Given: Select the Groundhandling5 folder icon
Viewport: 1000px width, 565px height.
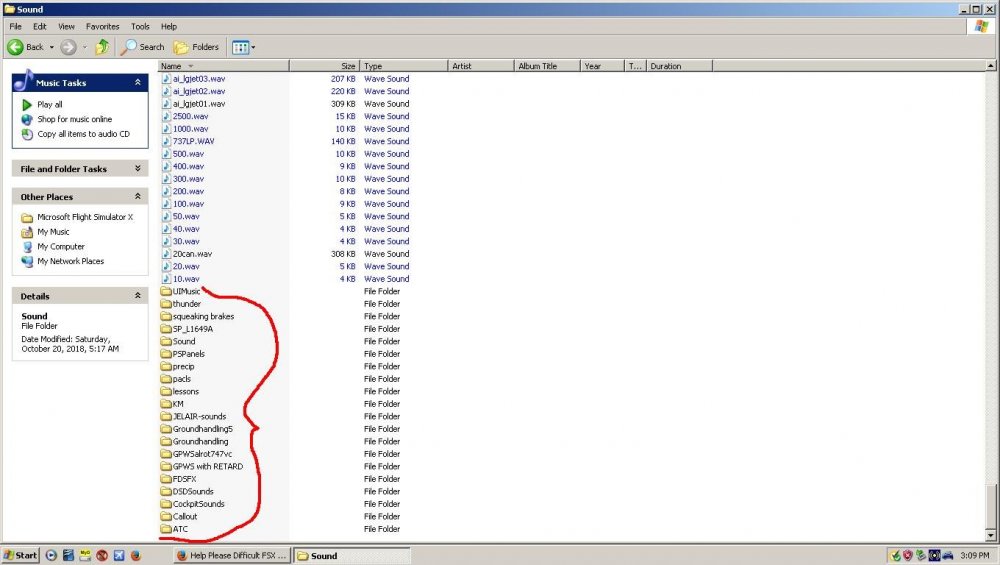Looking at the screenshot, I should 166,429.
